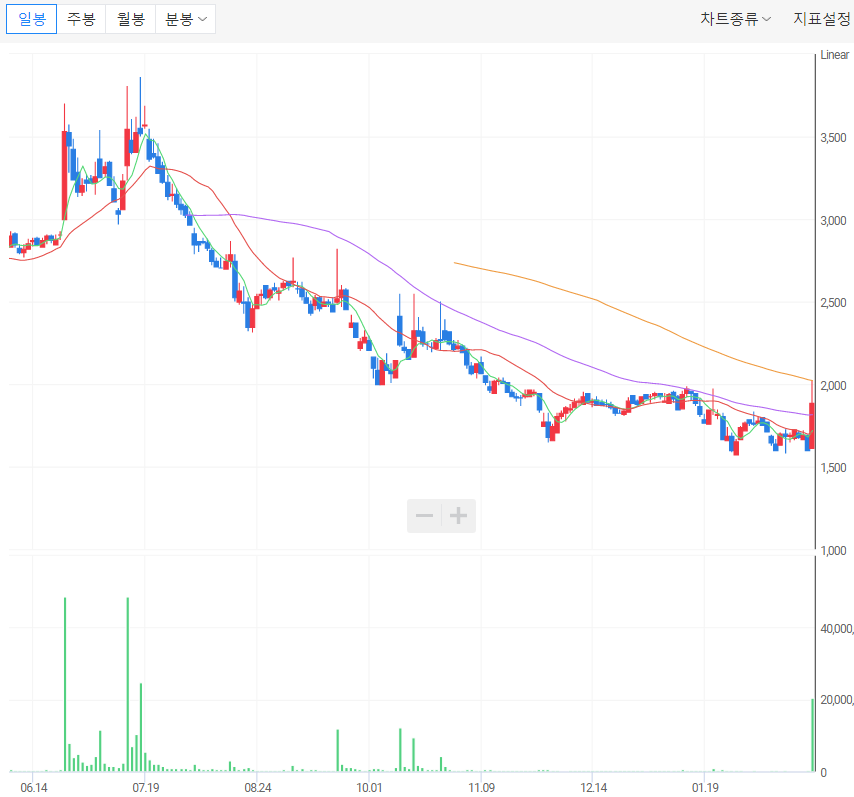Click the 3,000 price axis label

[x=833, y=221]
